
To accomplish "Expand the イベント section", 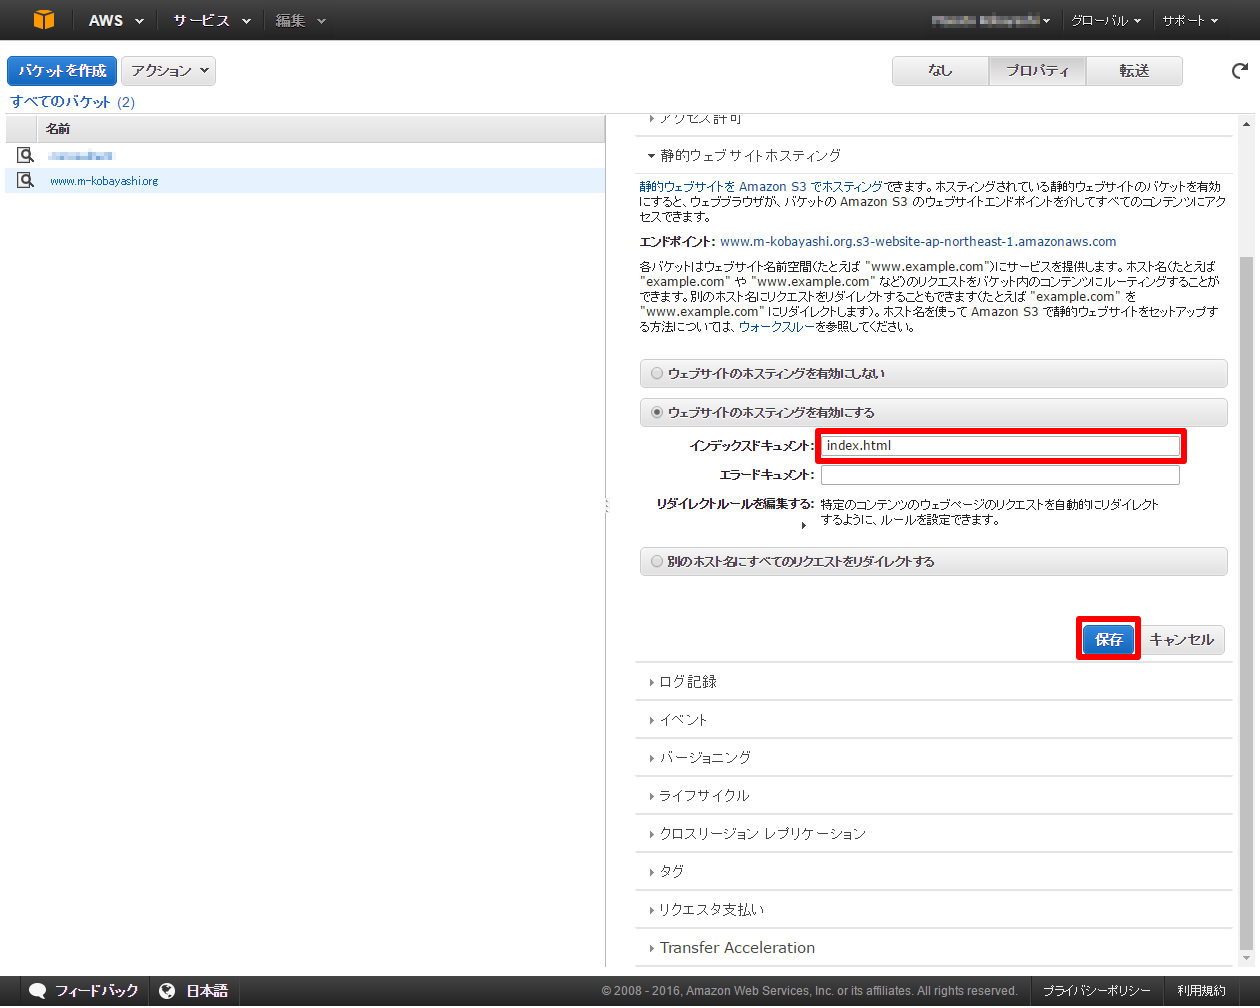I will pyautogui.click(x=678, y=719).
